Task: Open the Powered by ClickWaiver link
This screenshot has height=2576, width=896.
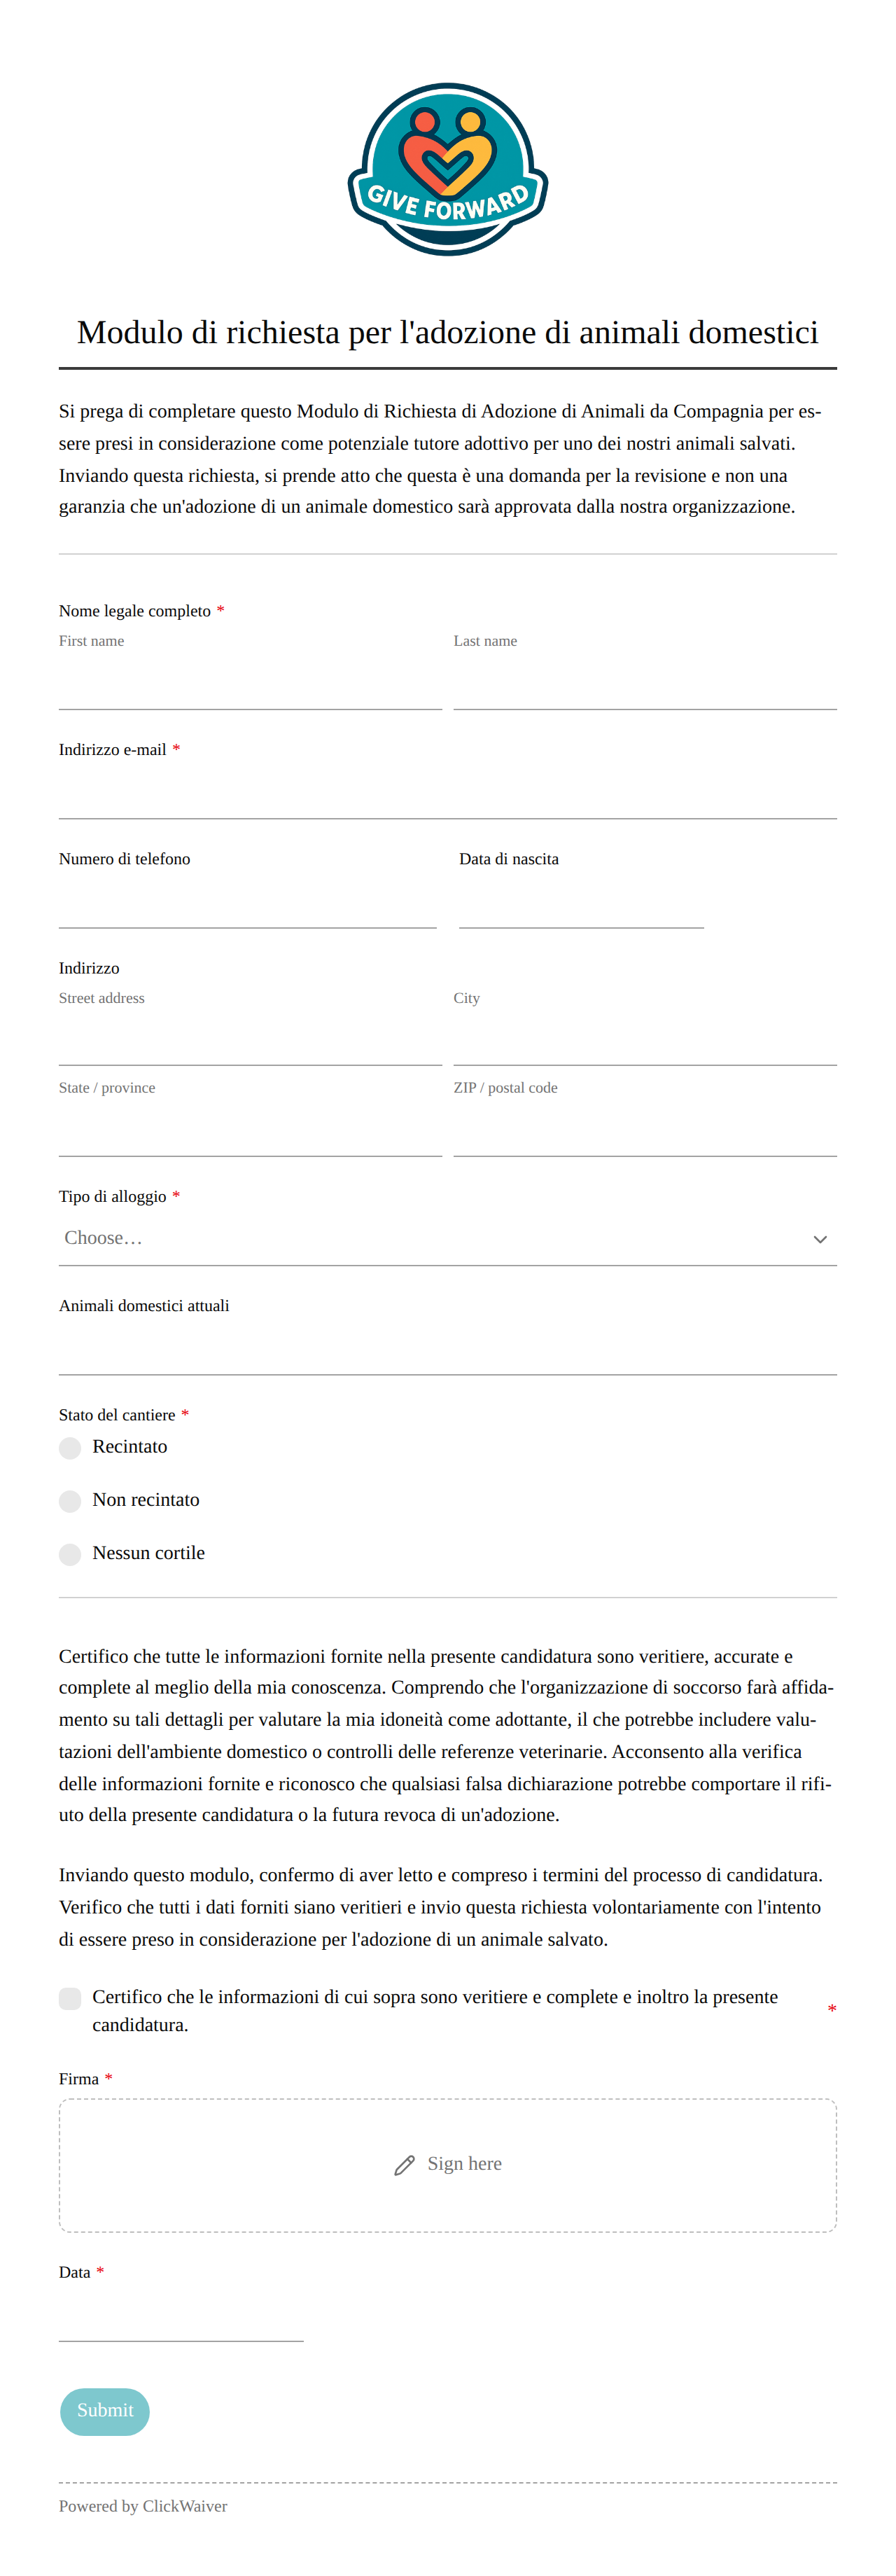Action: click(x=143, y=2506)
